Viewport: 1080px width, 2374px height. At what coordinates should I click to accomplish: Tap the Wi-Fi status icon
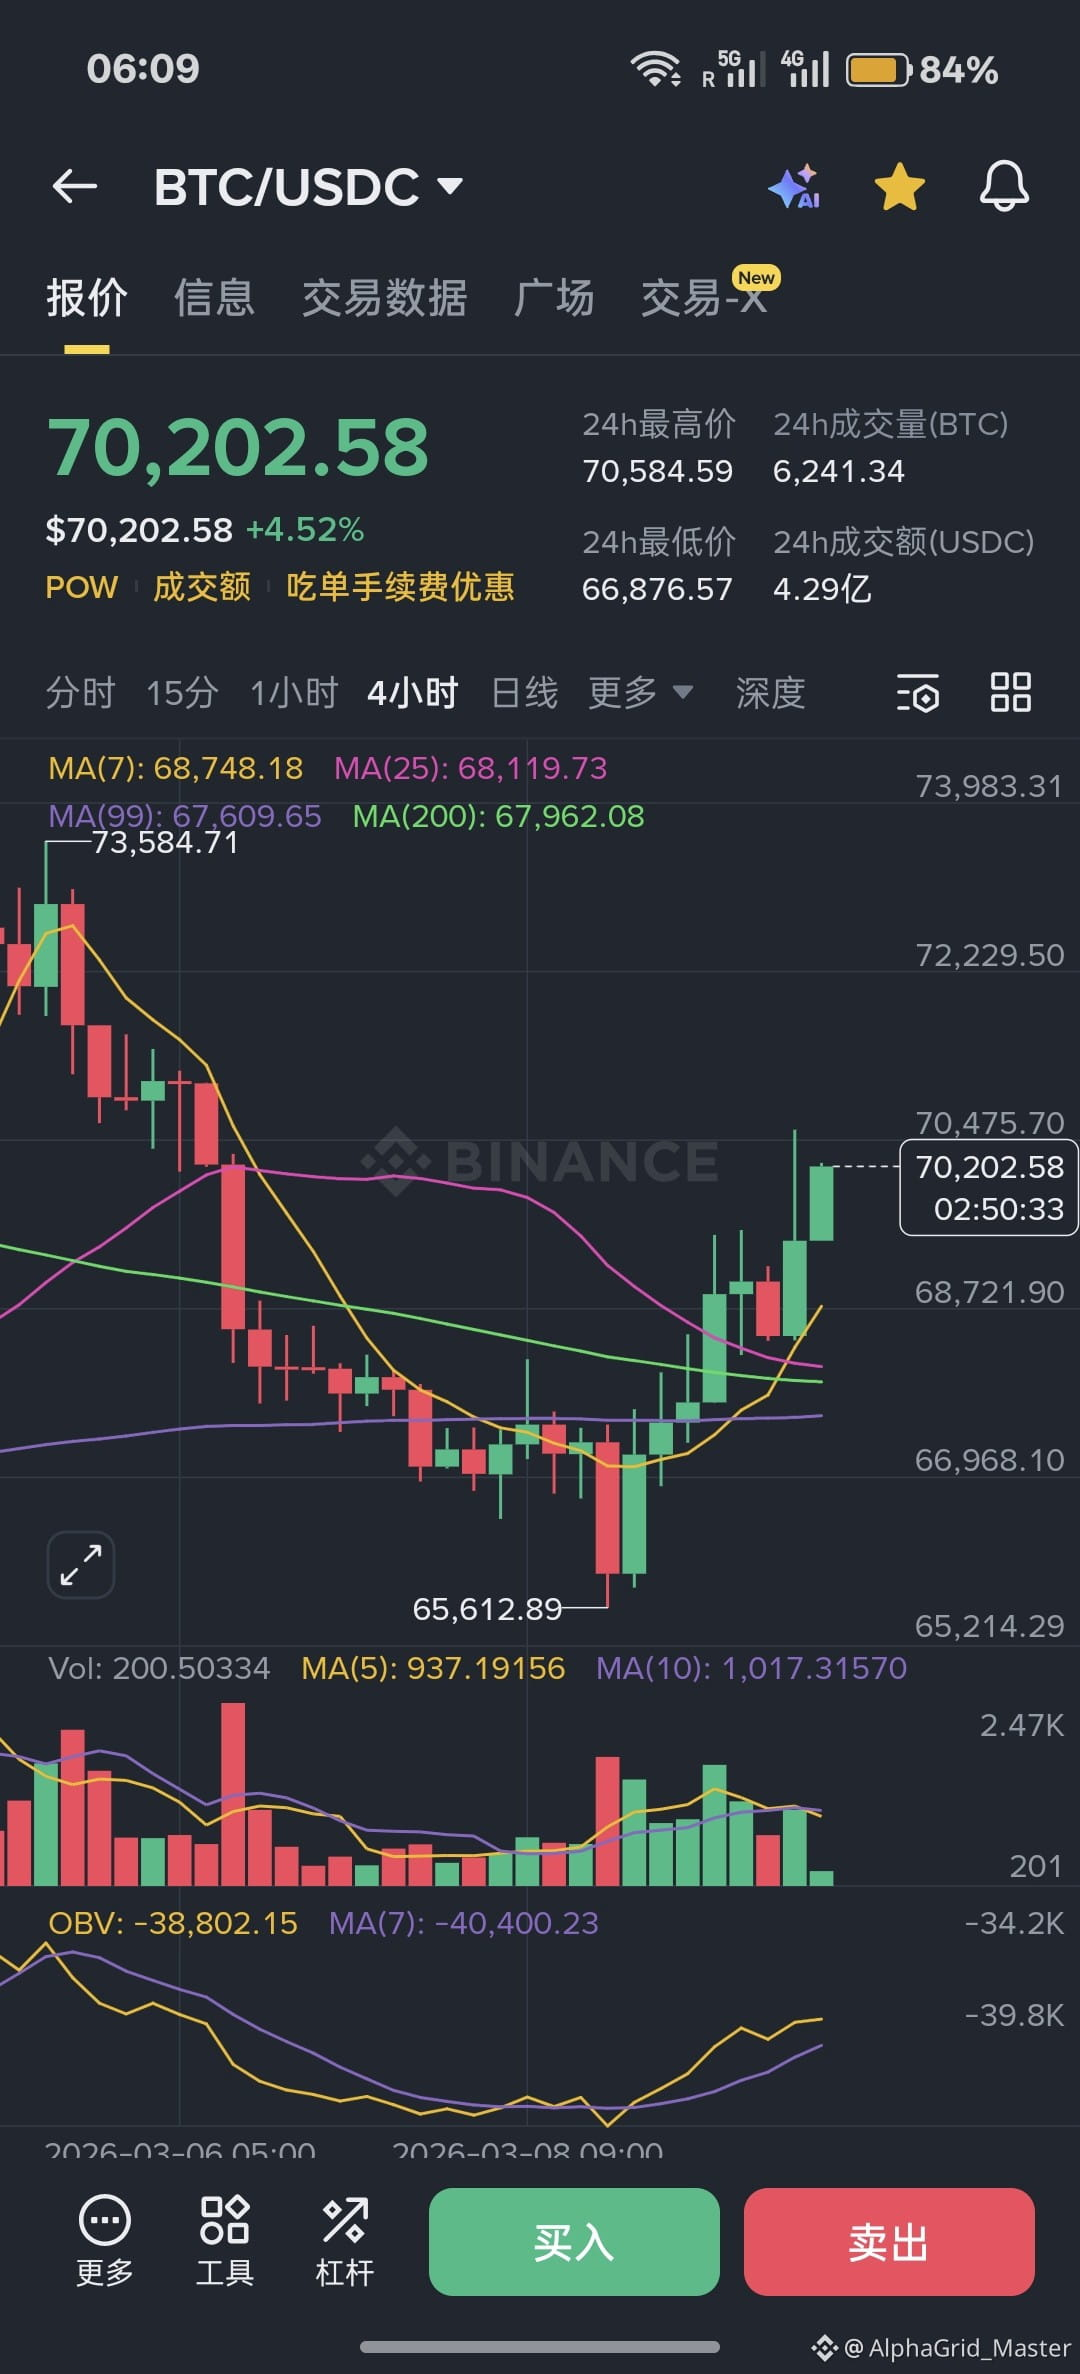click(x=656, y=69)
